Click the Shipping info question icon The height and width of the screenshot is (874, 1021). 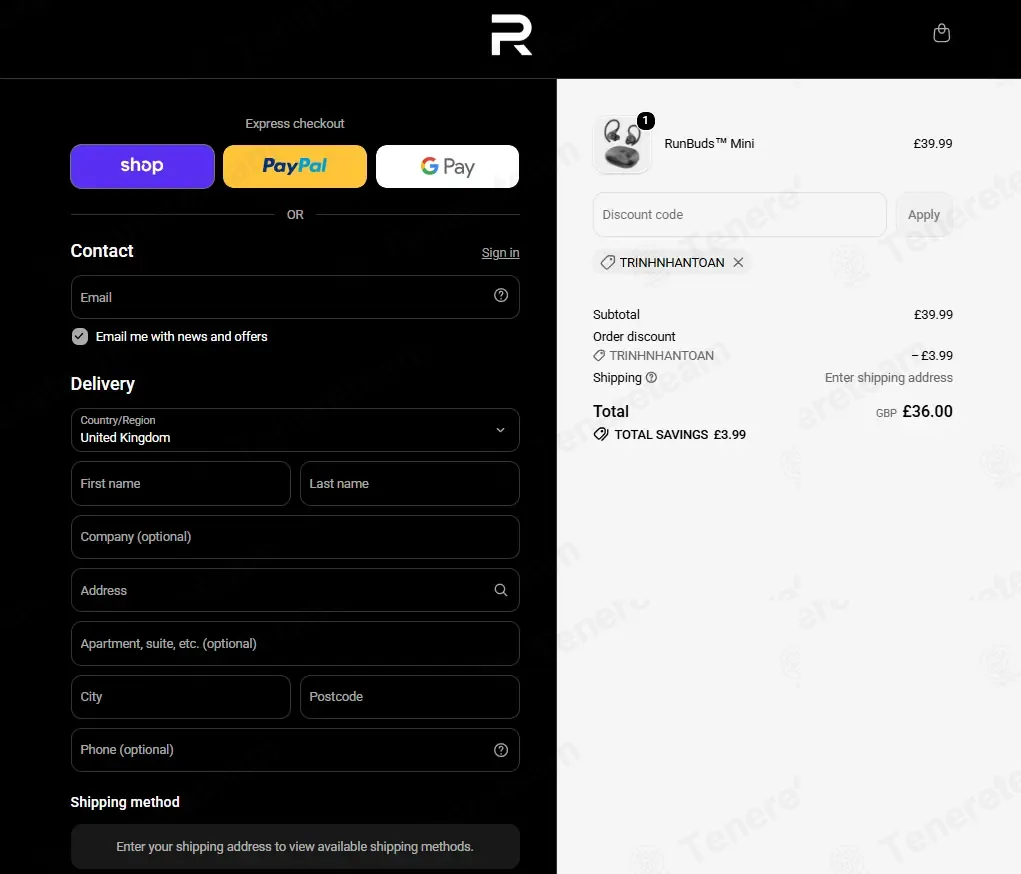[651, 378]
